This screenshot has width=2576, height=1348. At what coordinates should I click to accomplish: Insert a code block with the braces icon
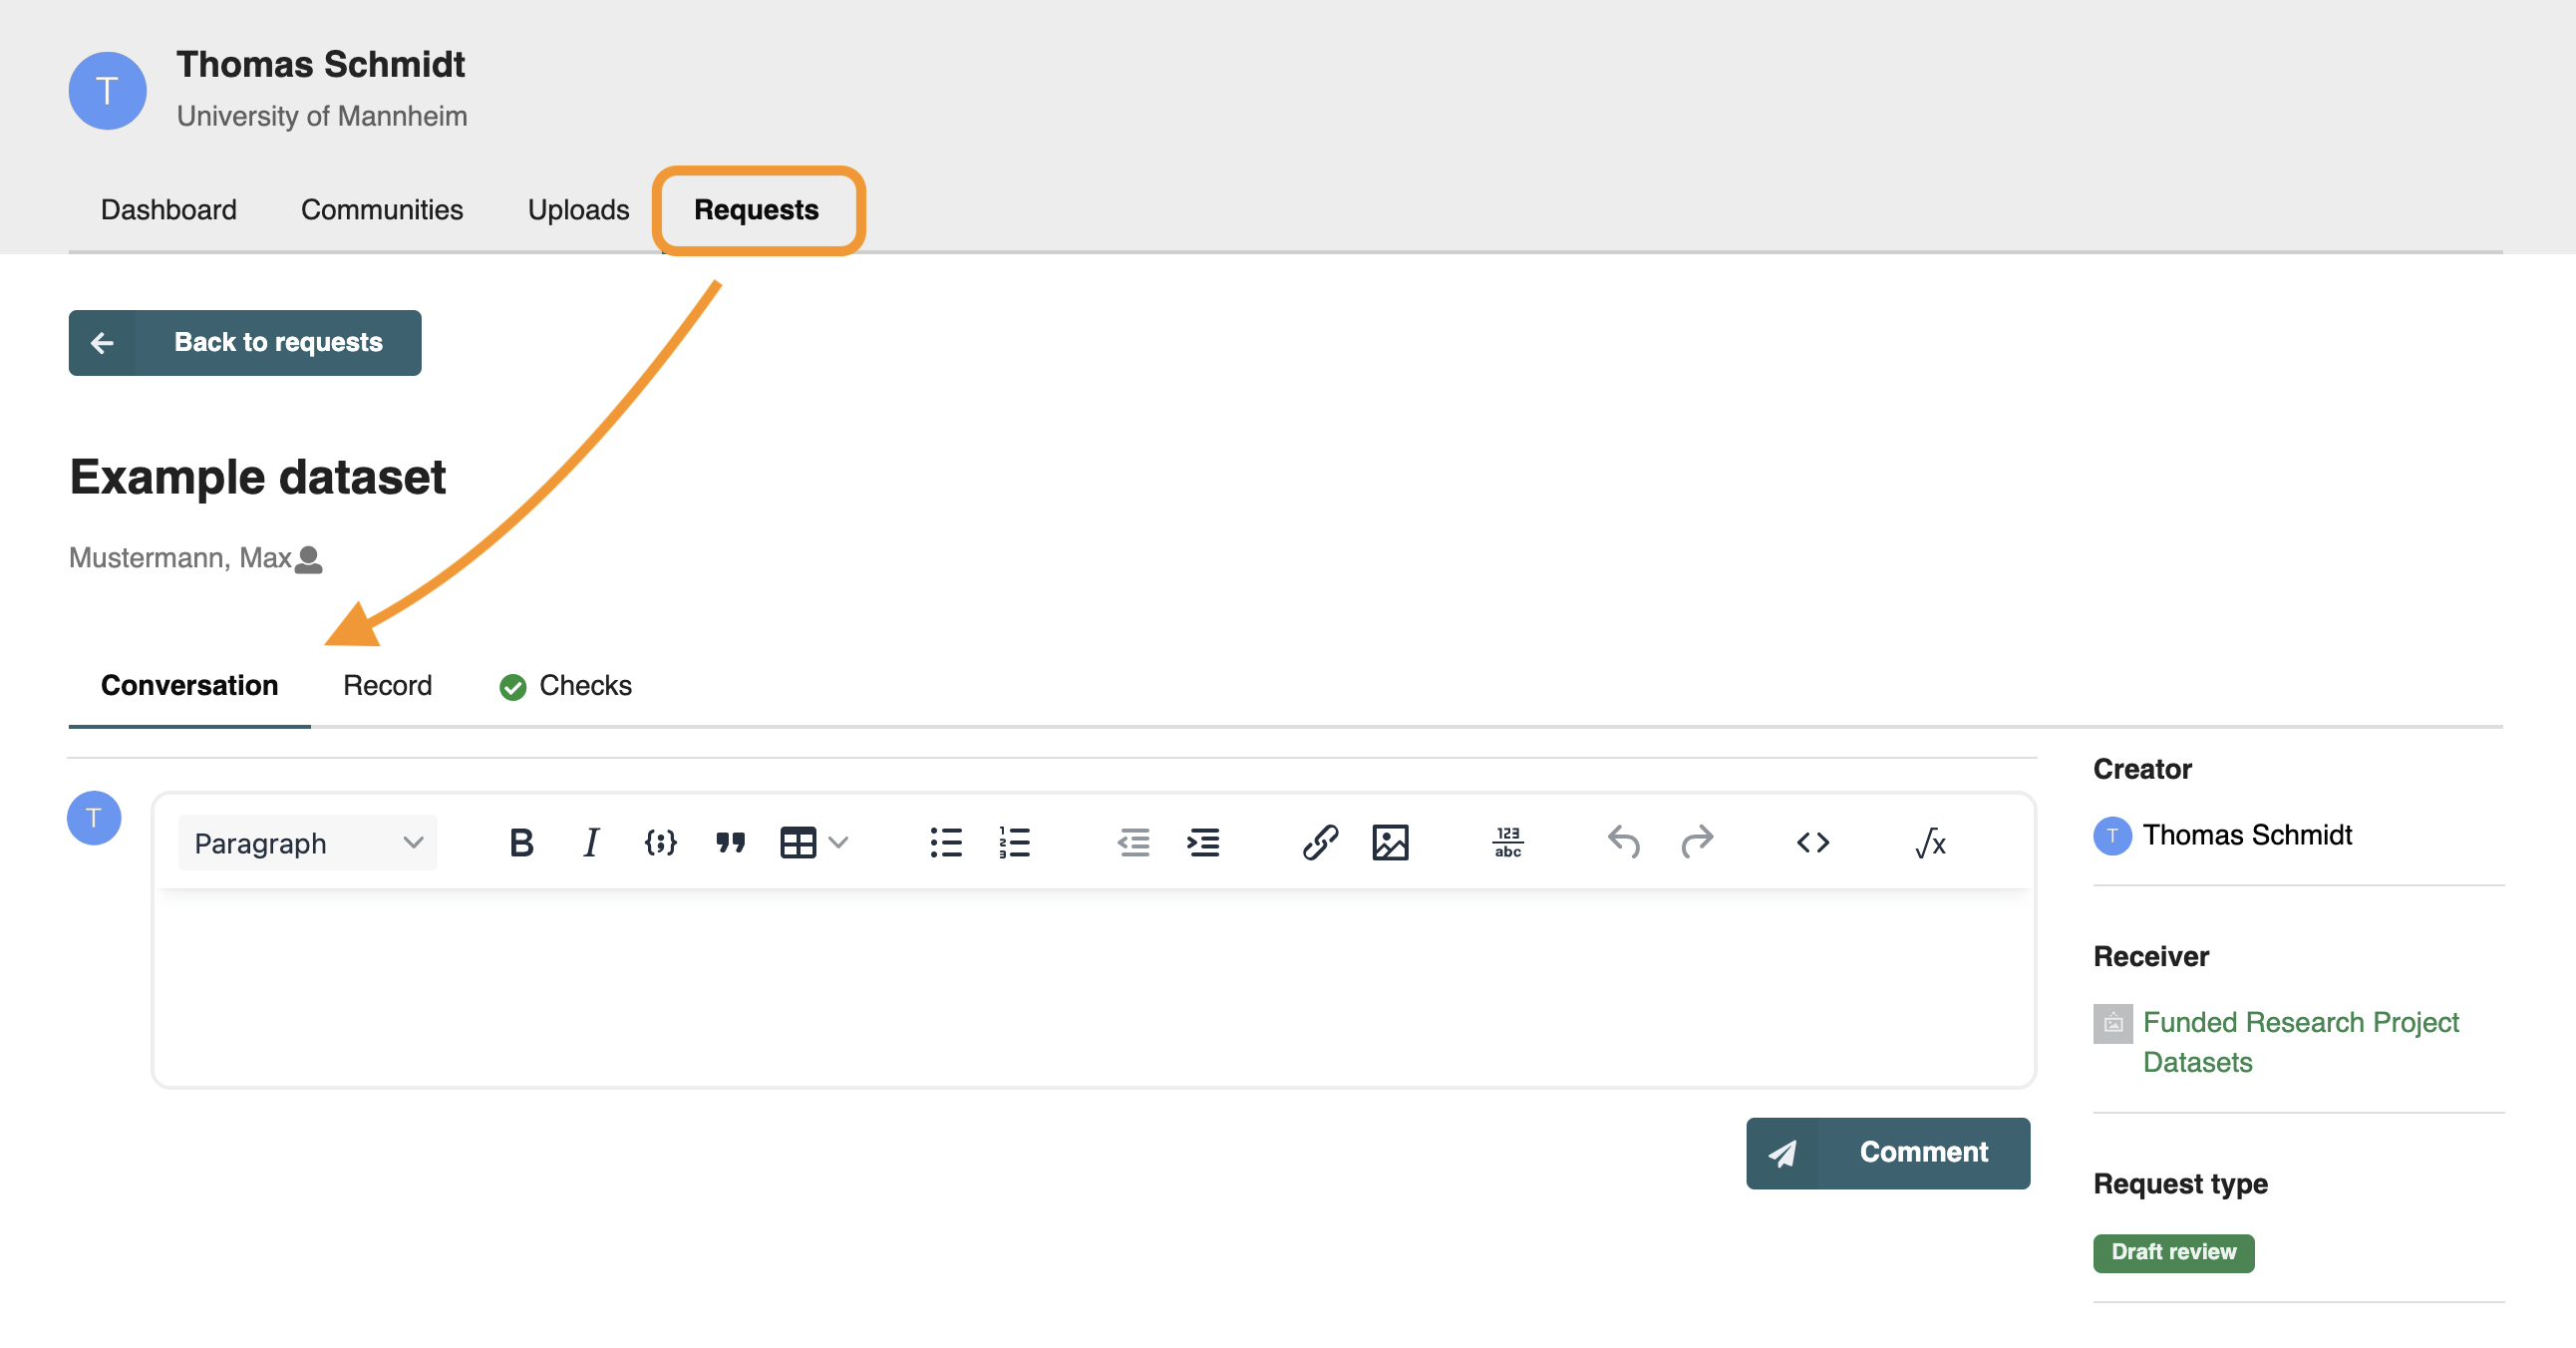[x=660, y=843]
